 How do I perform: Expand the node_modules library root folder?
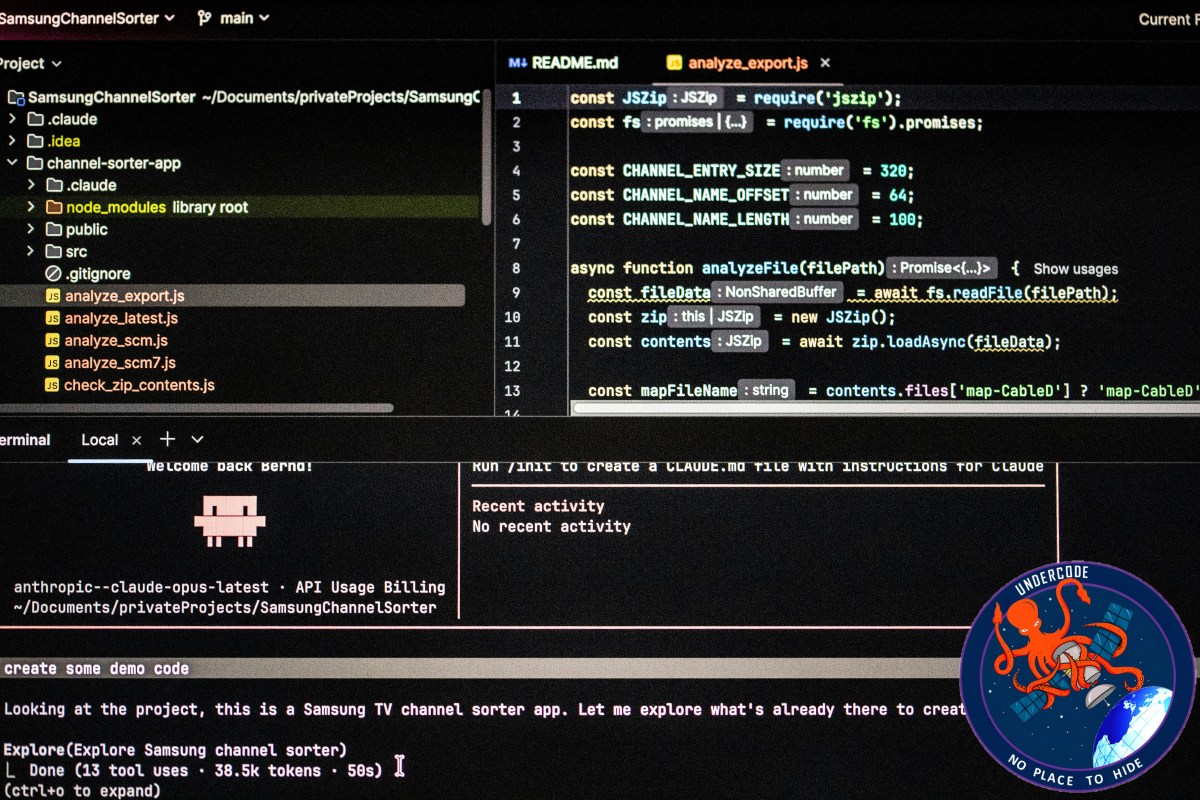tap(30, 207)
